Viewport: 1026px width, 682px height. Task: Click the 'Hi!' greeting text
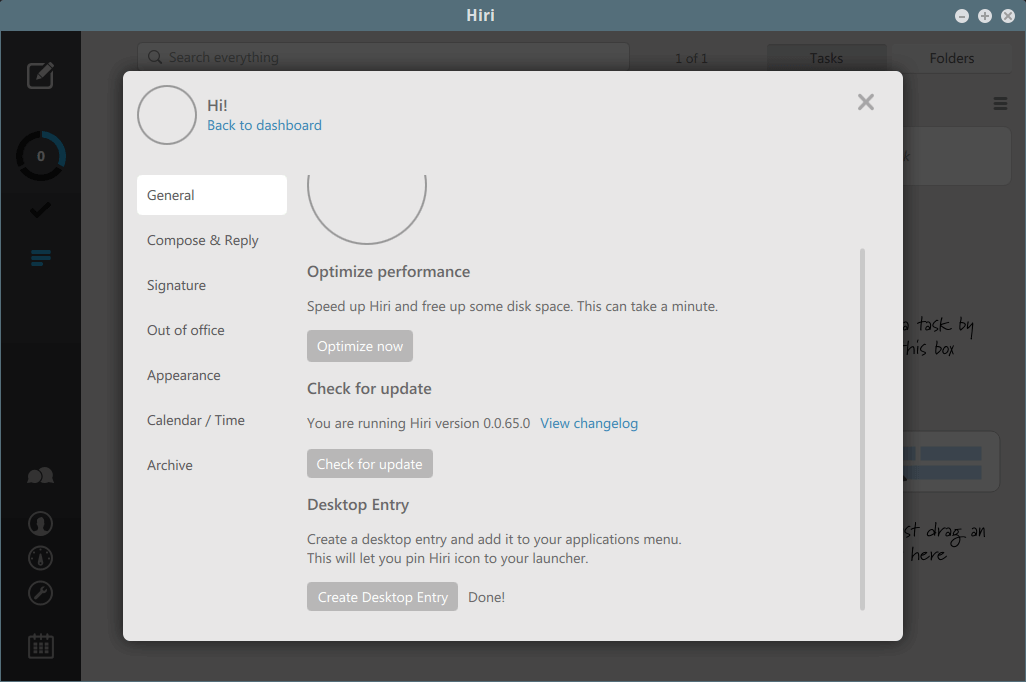point(217,105)
